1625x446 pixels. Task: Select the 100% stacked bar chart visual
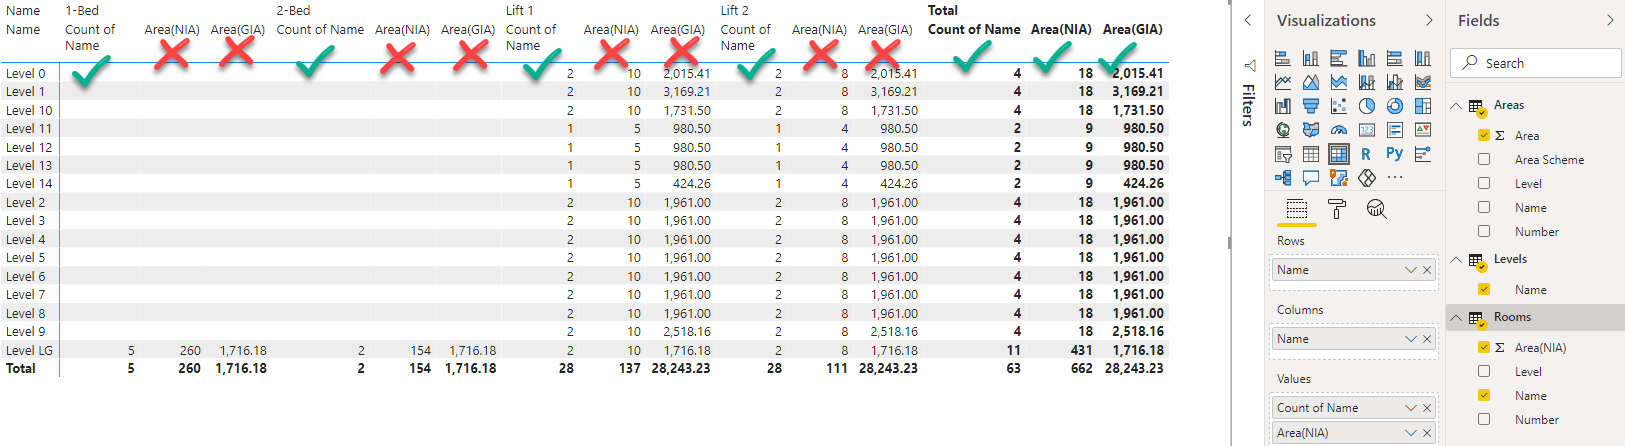(1395, 58)
